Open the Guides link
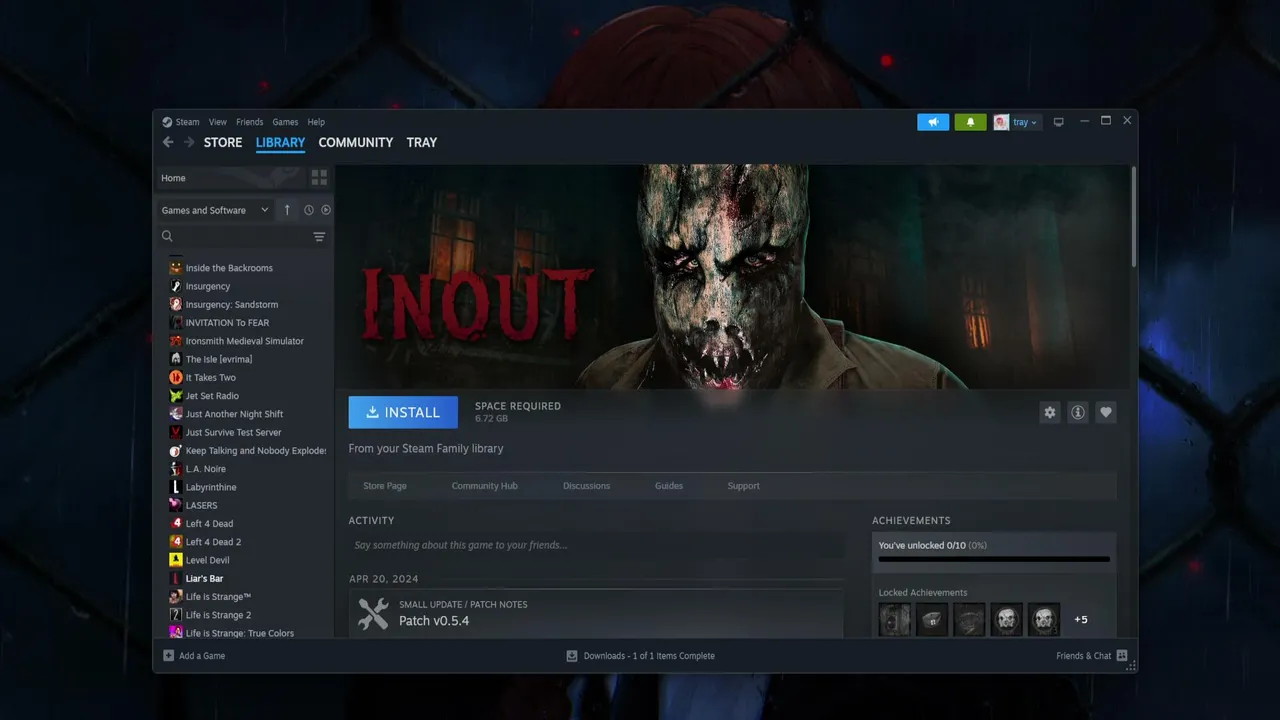Viewport: 1280px width, 720px height. pos(669,486)
